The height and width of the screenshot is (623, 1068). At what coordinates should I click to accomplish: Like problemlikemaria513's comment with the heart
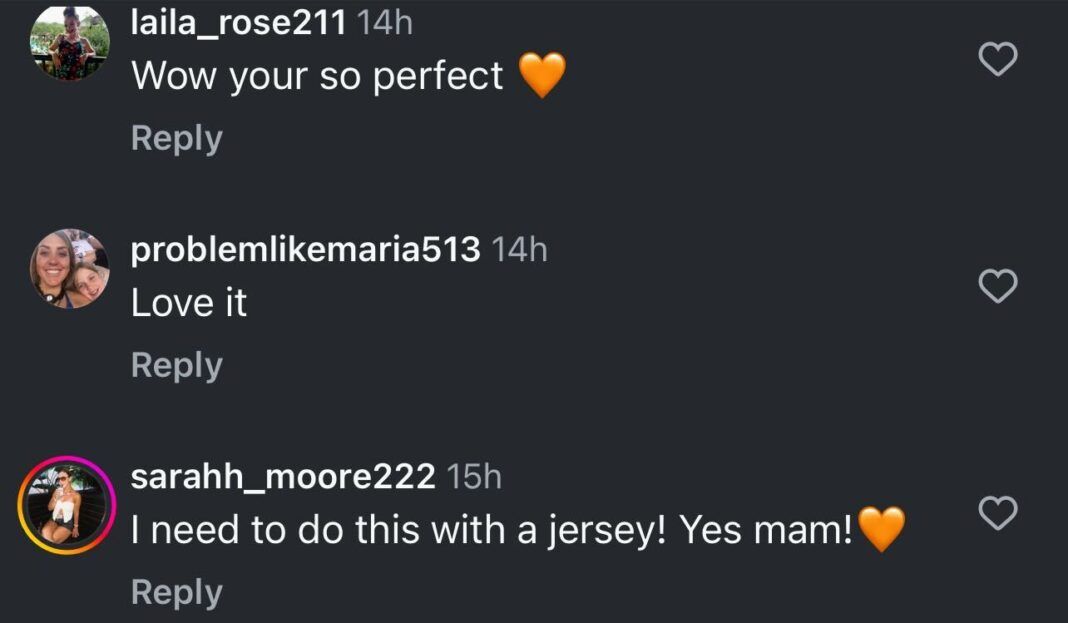996,287
